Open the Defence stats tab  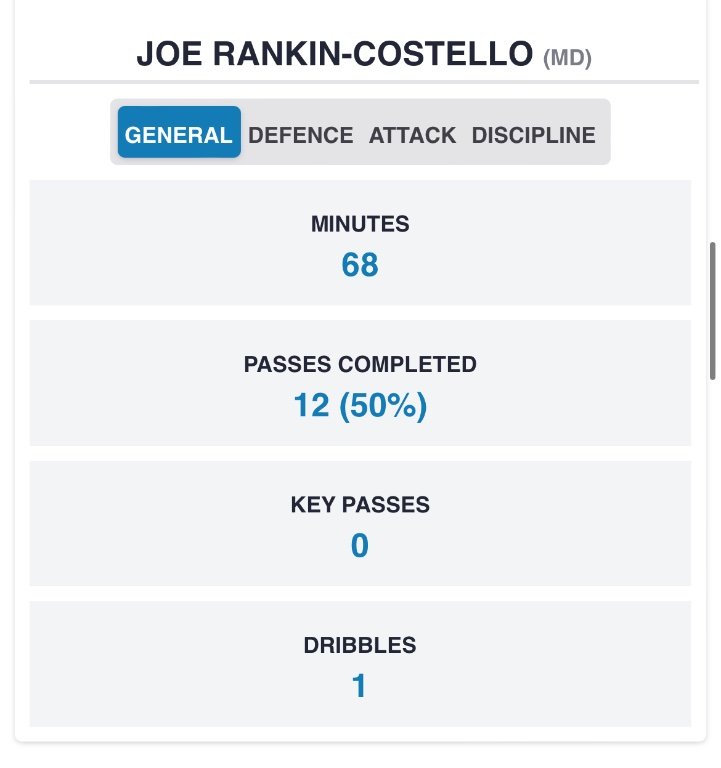[300, 135]
